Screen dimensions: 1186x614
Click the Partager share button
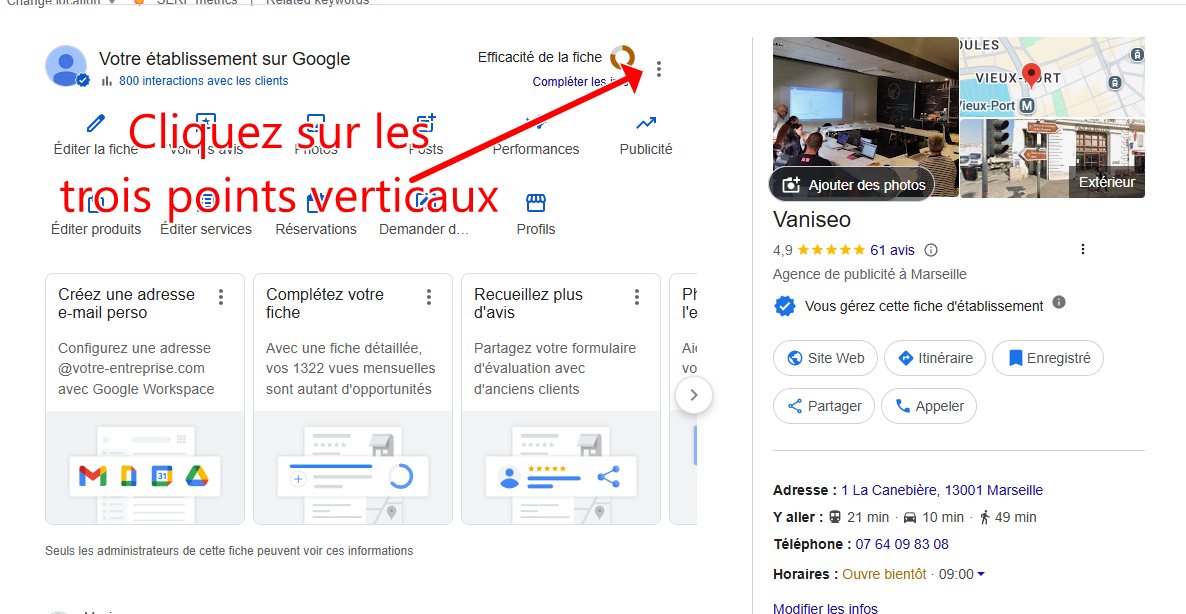pyautogui.click(x=824, y=406)
